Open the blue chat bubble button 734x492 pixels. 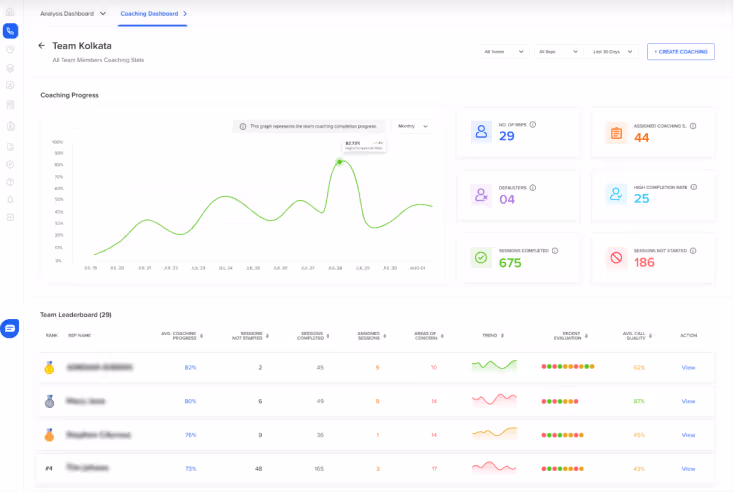(10, 329)
